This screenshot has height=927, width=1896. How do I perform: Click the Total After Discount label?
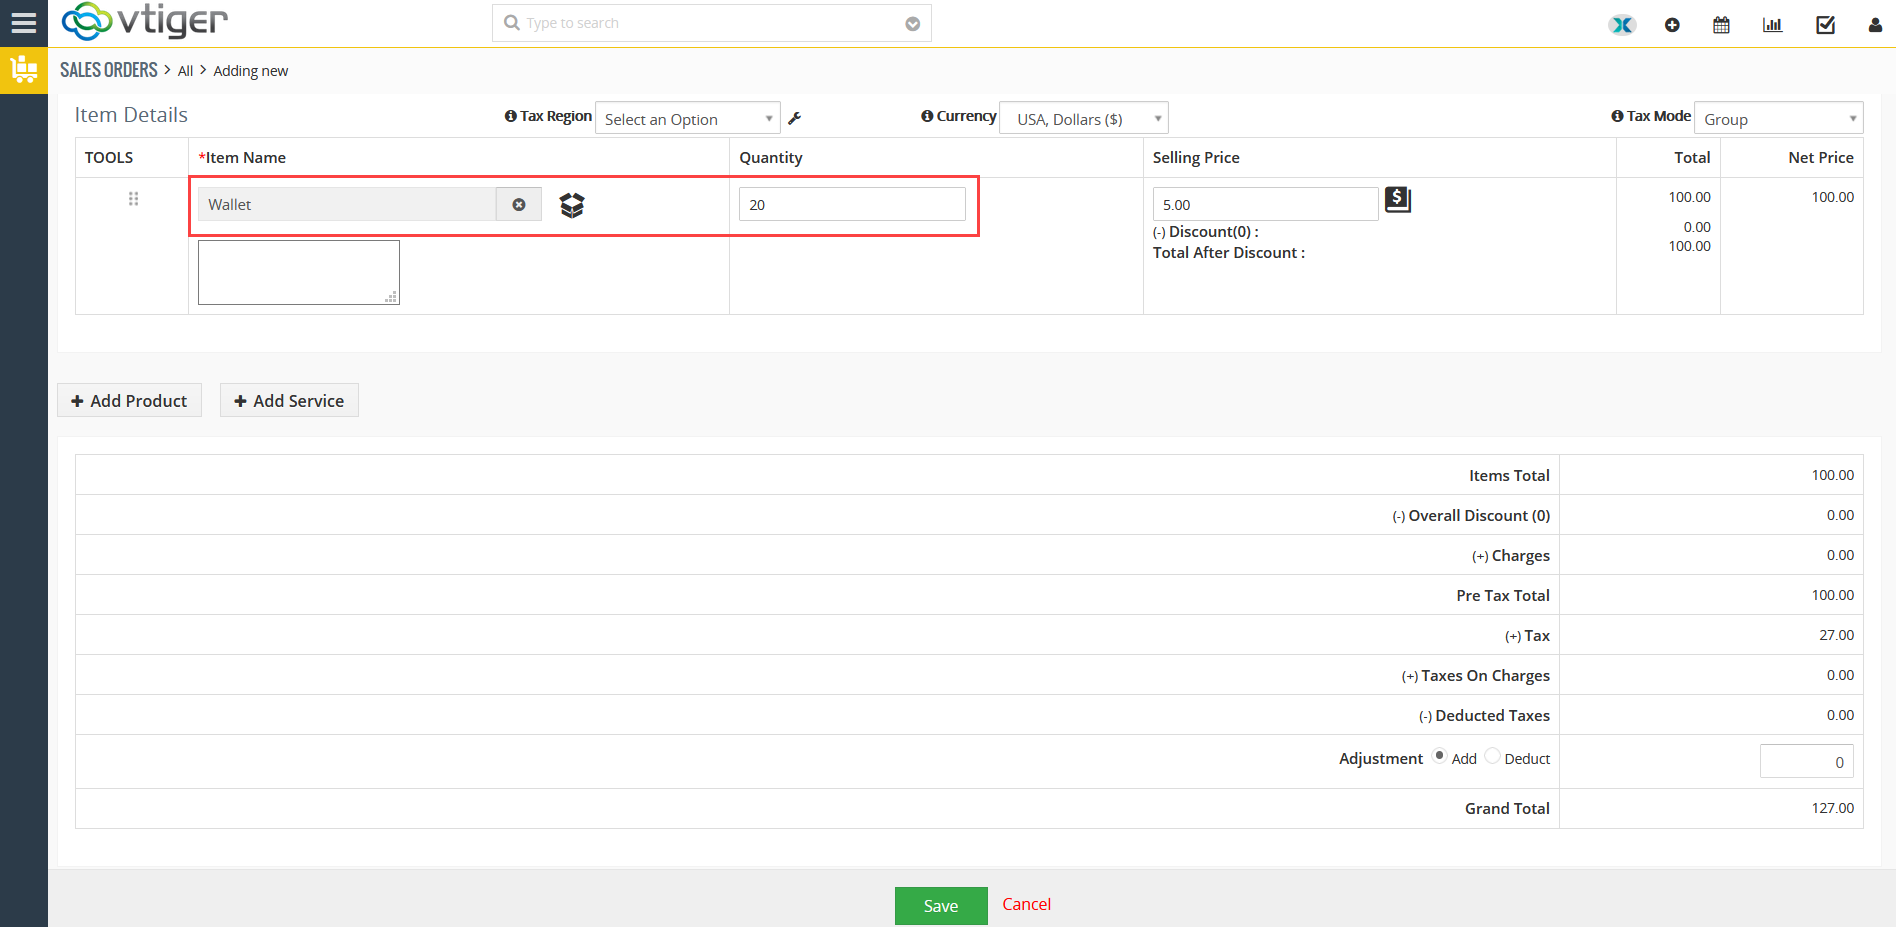click(1229, 253)
